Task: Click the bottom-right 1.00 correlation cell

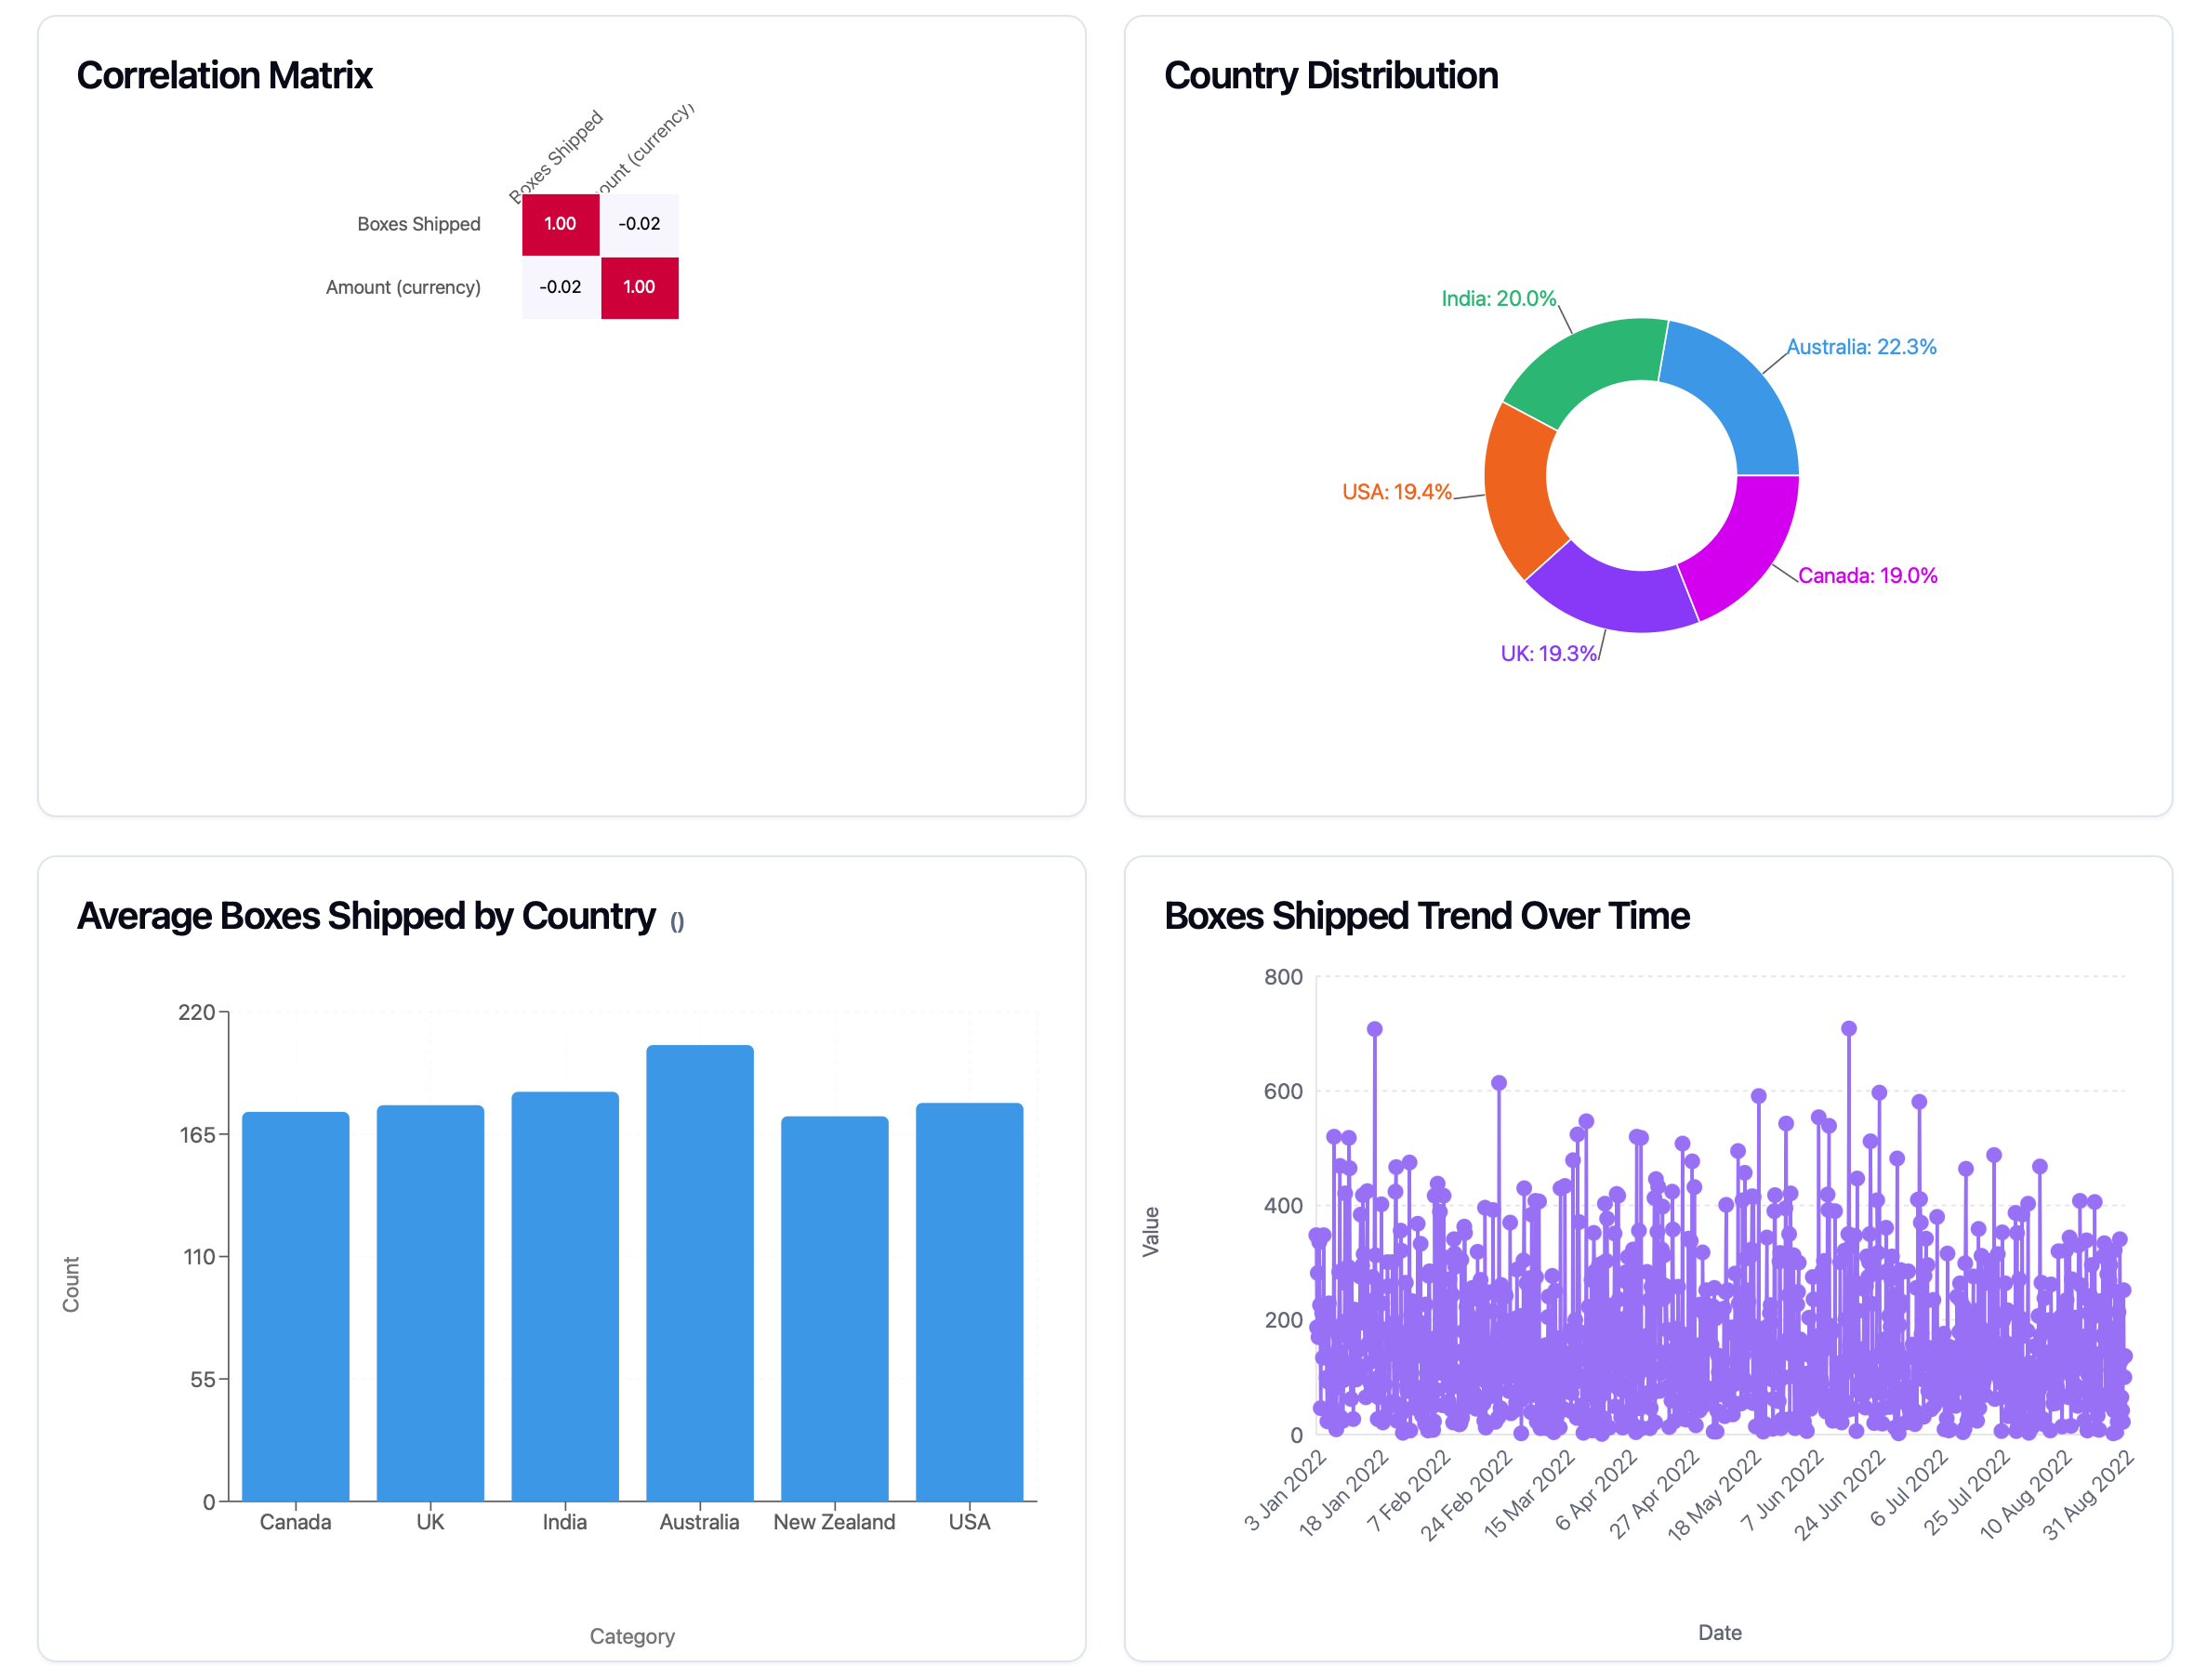Action: [x=638, y=287]
